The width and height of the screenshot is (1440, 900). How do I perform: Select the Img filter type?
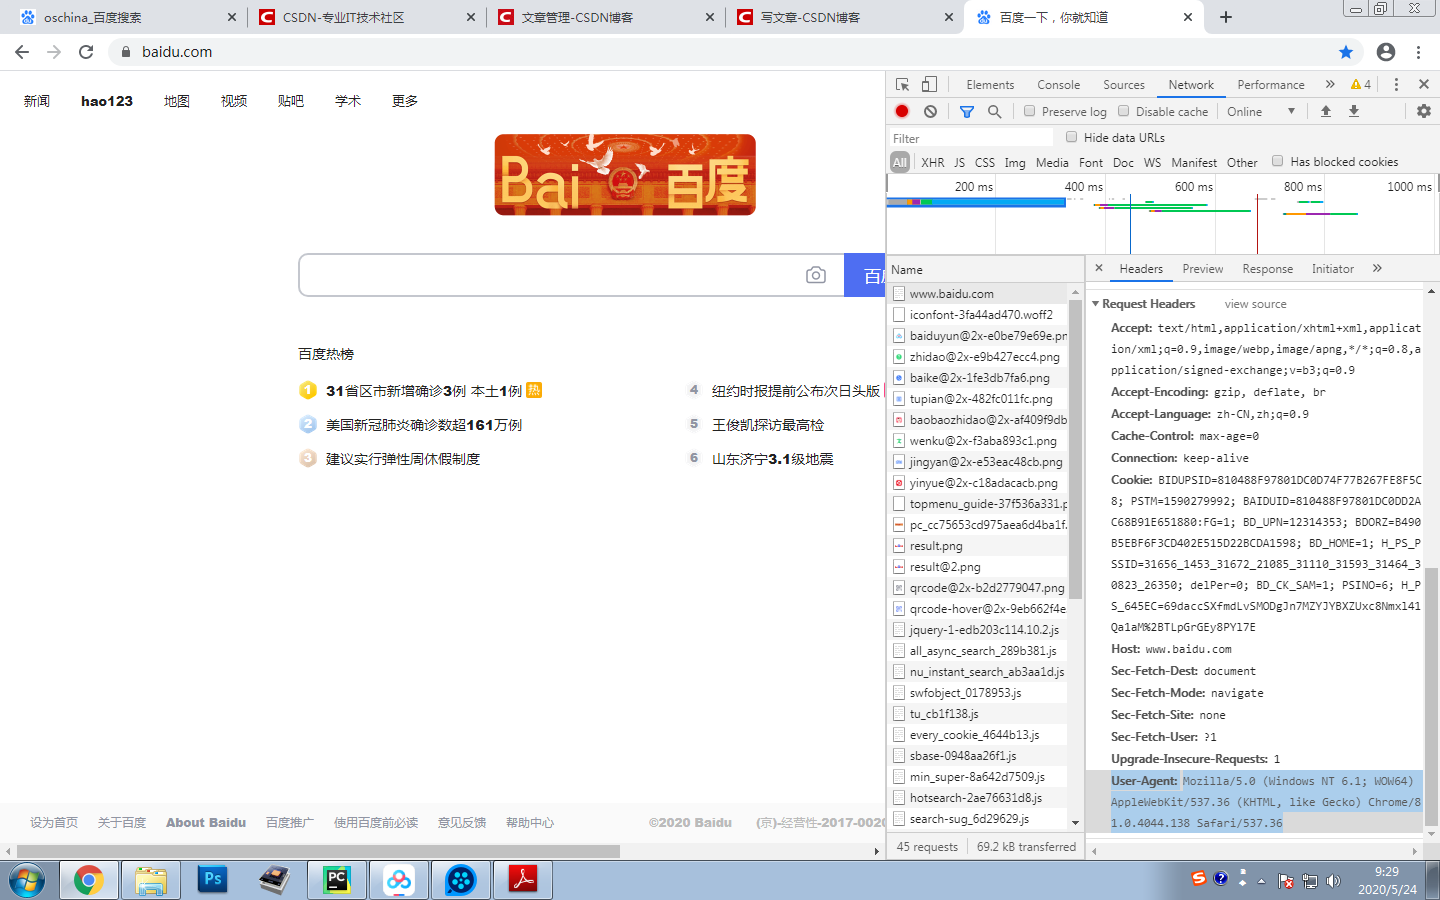(x=1015, y=162)
